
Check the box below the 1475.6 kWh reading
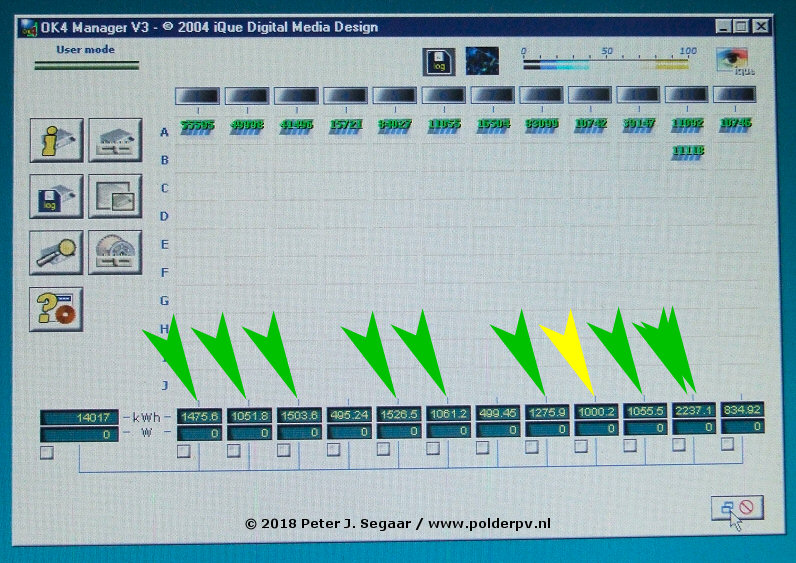pos(184,452)
